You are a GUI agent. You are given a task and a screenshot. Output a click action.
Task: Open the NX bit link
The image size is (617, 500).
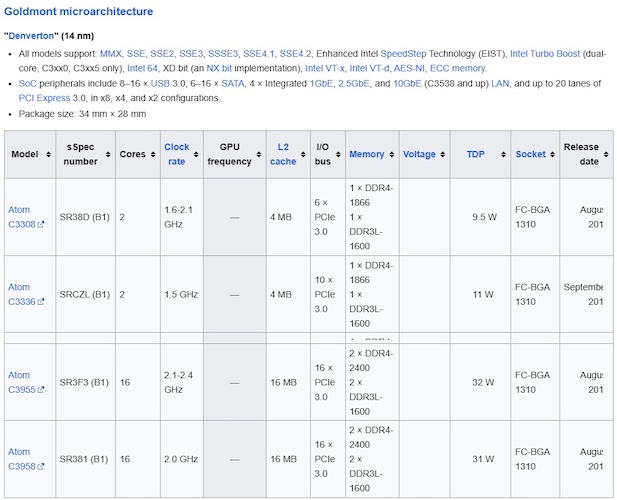219,68
